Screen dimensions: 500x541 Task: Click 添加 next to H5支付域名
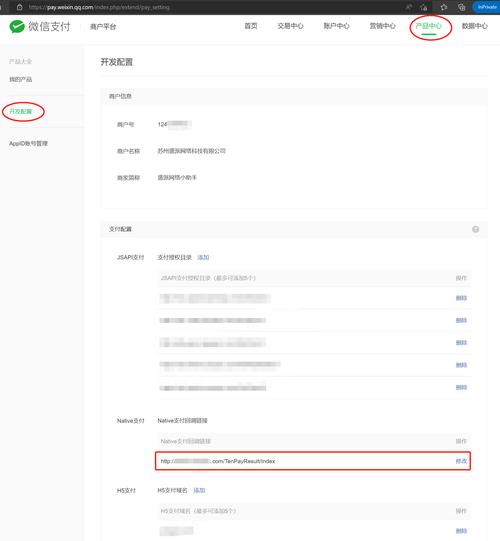[199, 490]
